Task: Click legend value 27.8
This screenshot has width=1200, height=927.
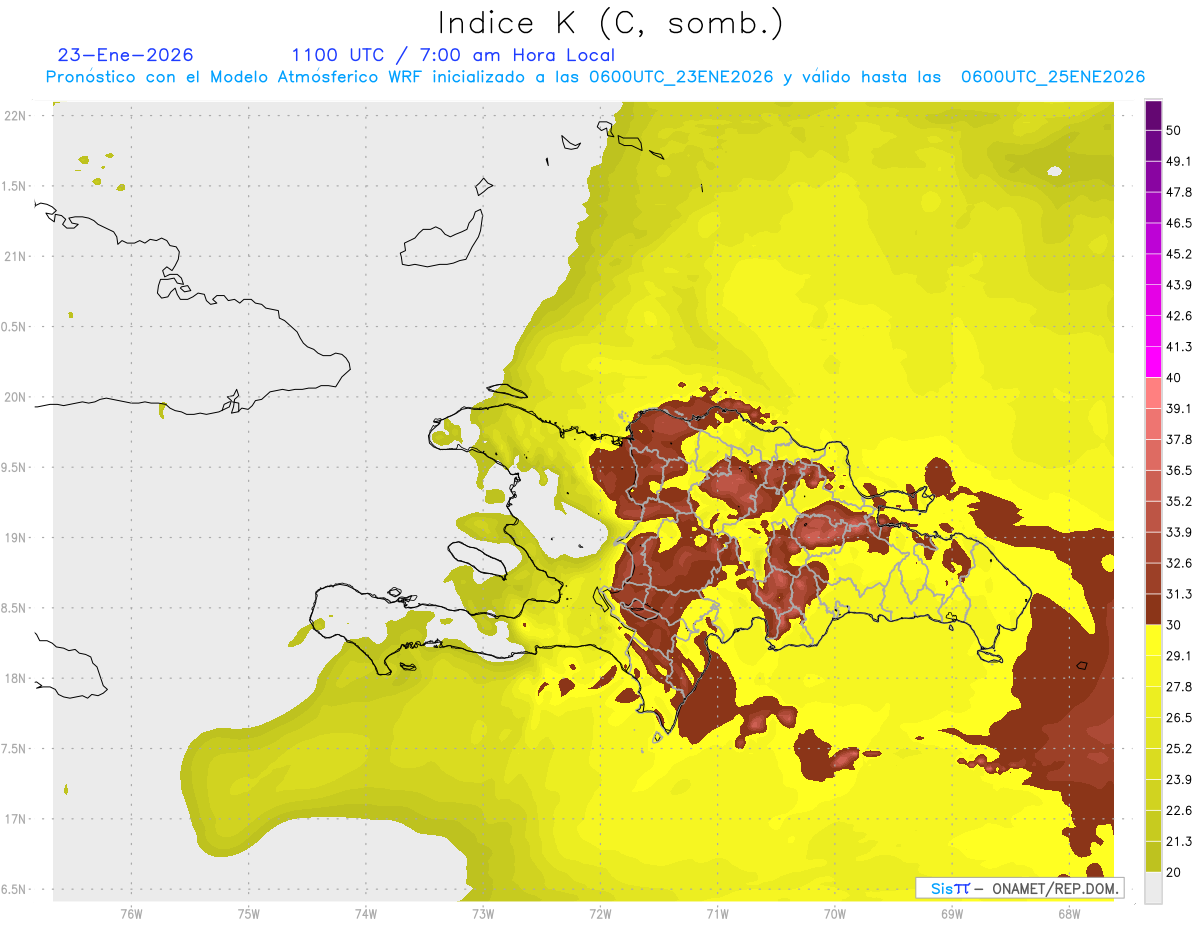Action: pyautogui.click(x=1179, y=686)
